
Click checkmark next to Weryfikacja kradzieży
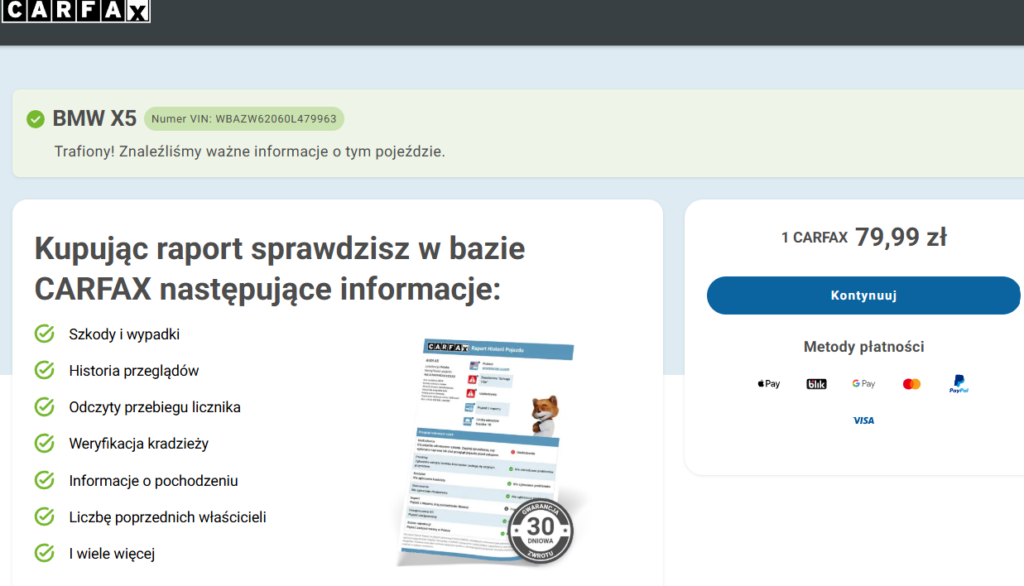pos(44,443)
